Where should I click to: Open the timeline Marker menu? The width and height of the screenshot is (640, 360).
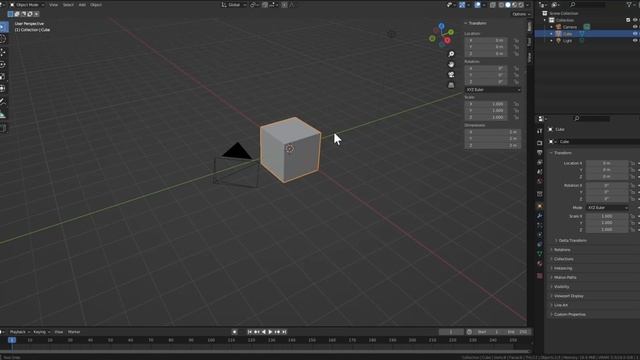point(74,332)
